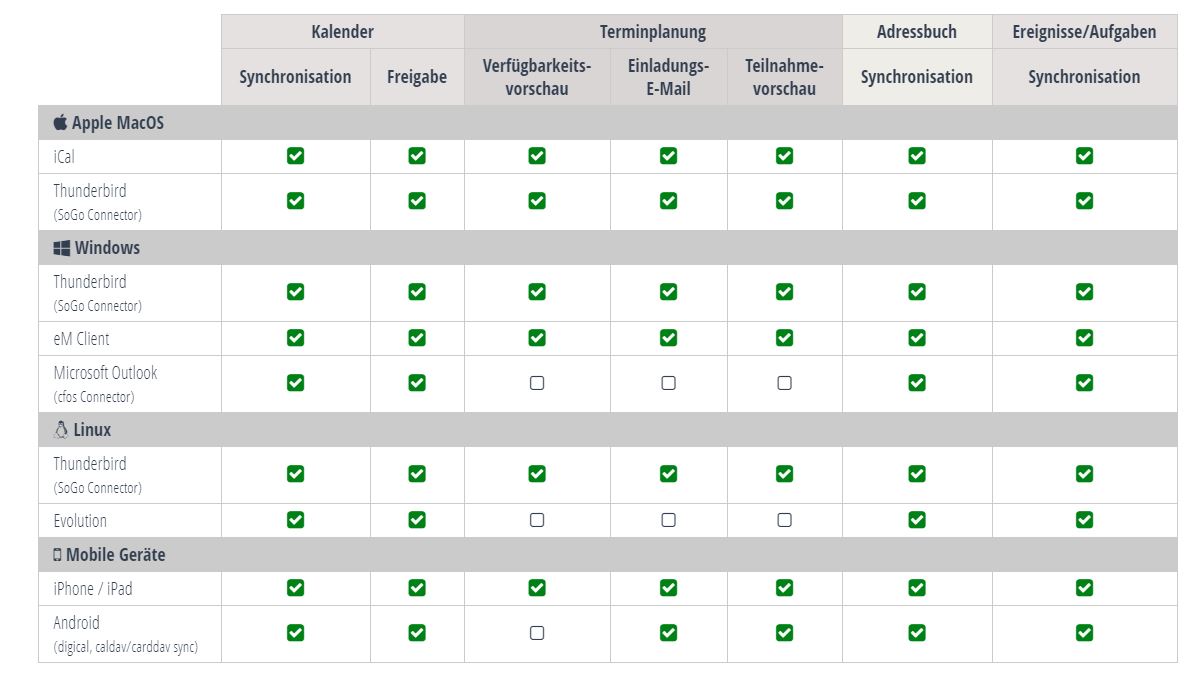Click the Einladungs-E-Mail column header

668,77
